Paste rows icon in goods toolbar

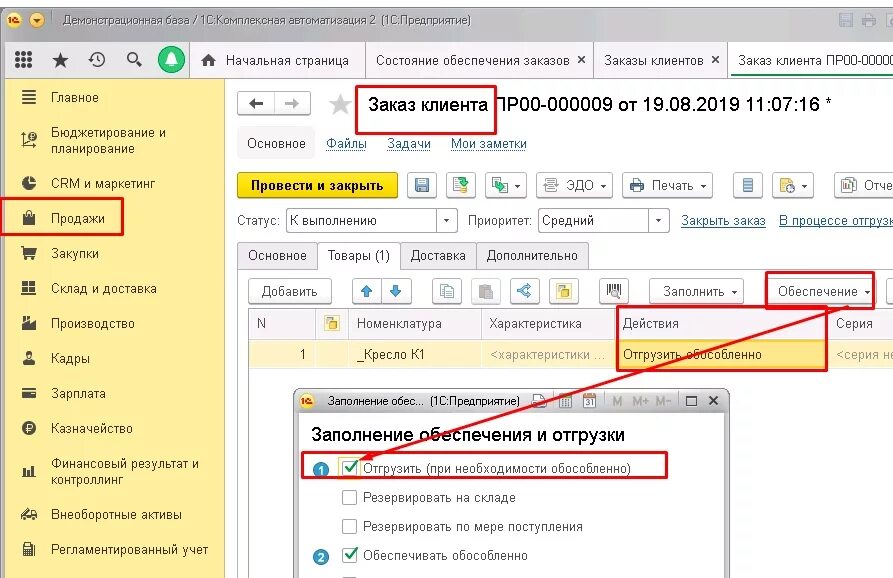(486, 291)
